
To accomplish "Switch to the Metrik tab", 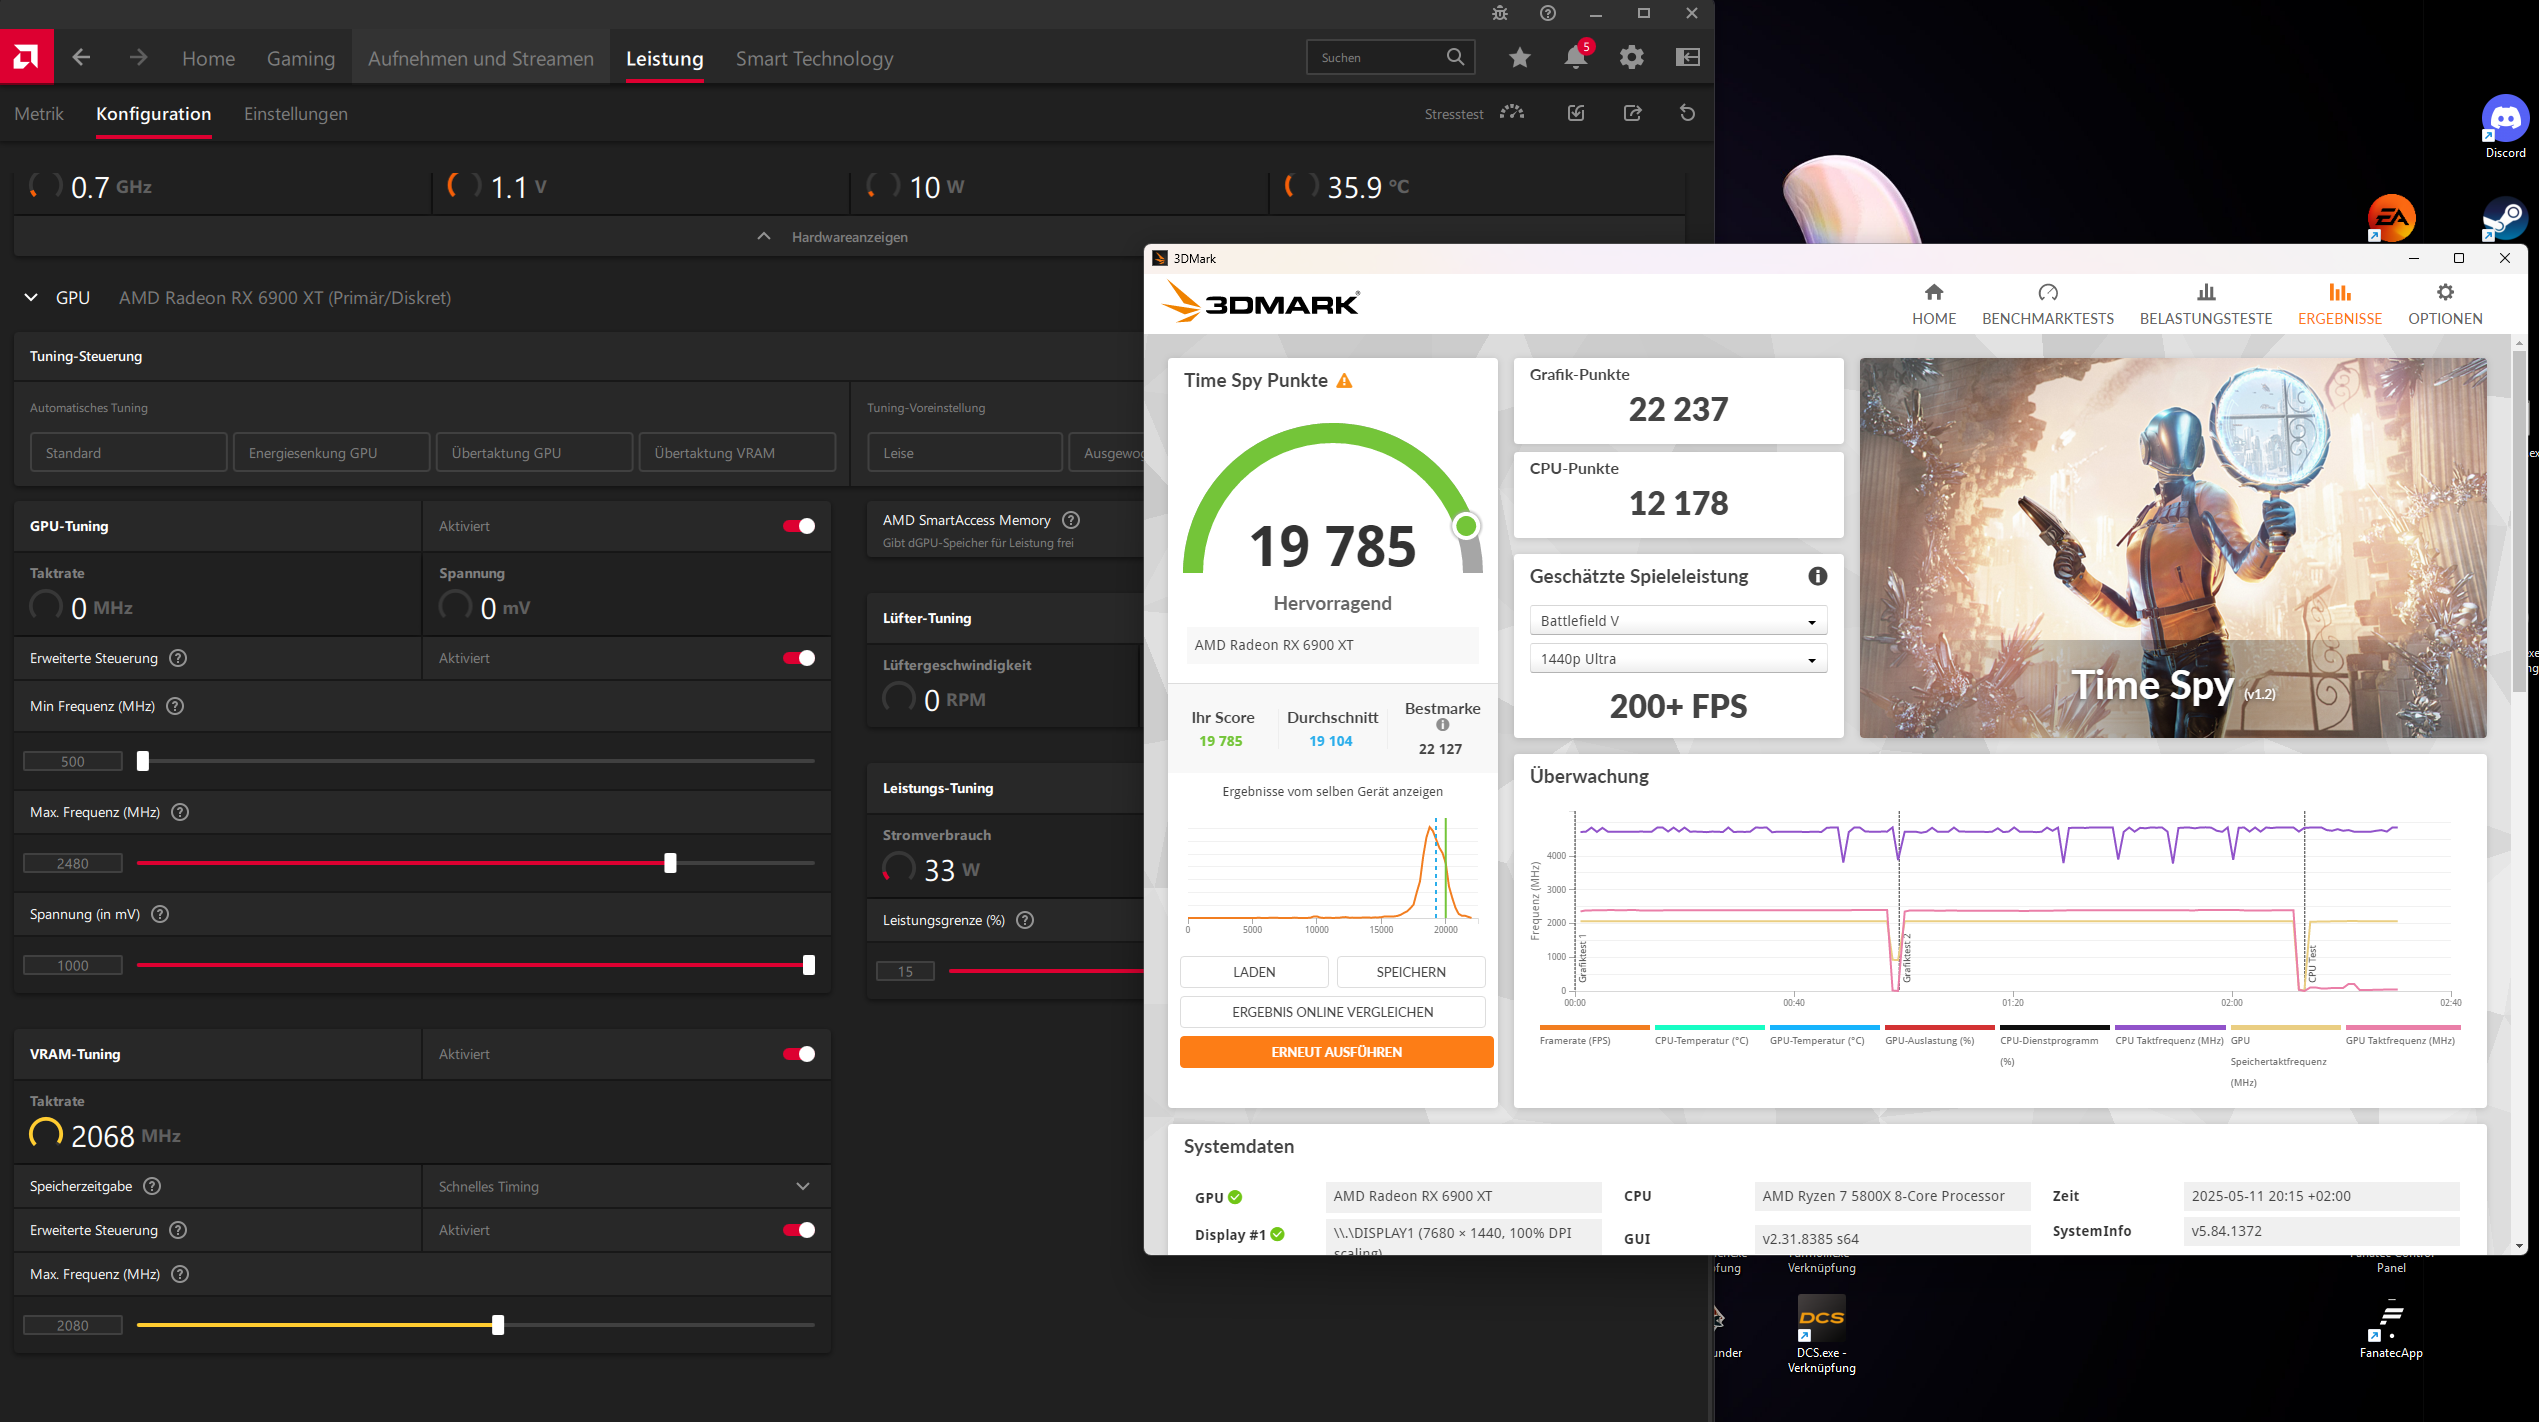I will click(x=39, y=114).
